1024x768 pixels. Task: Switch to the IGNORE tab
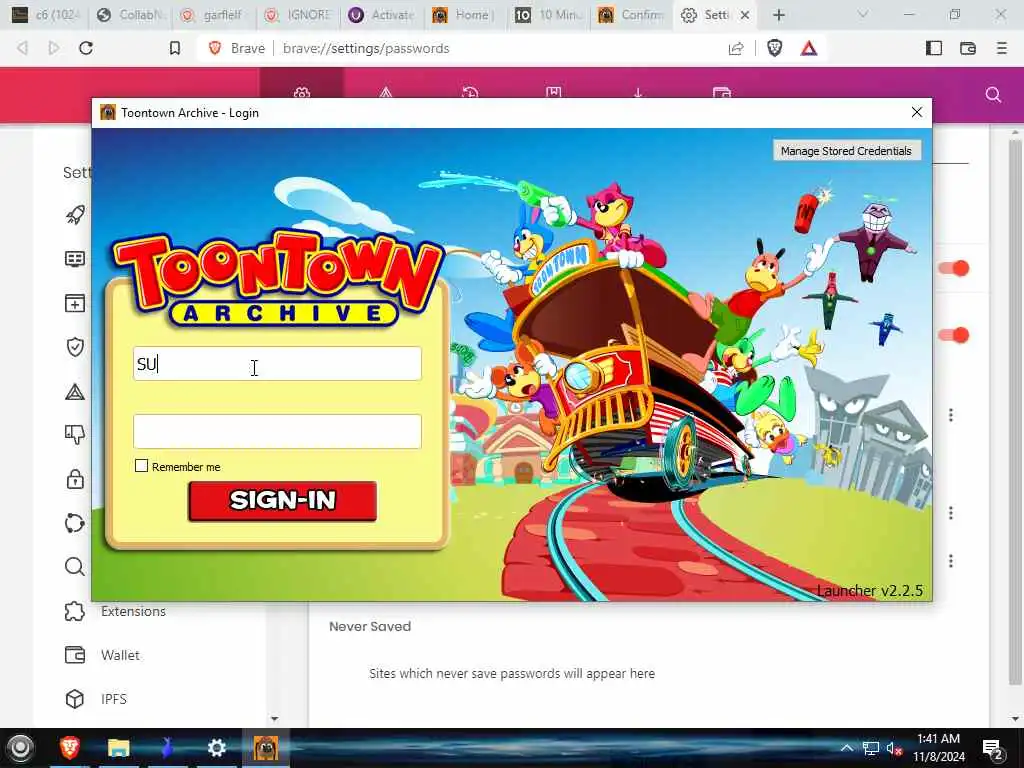(298, 15)
